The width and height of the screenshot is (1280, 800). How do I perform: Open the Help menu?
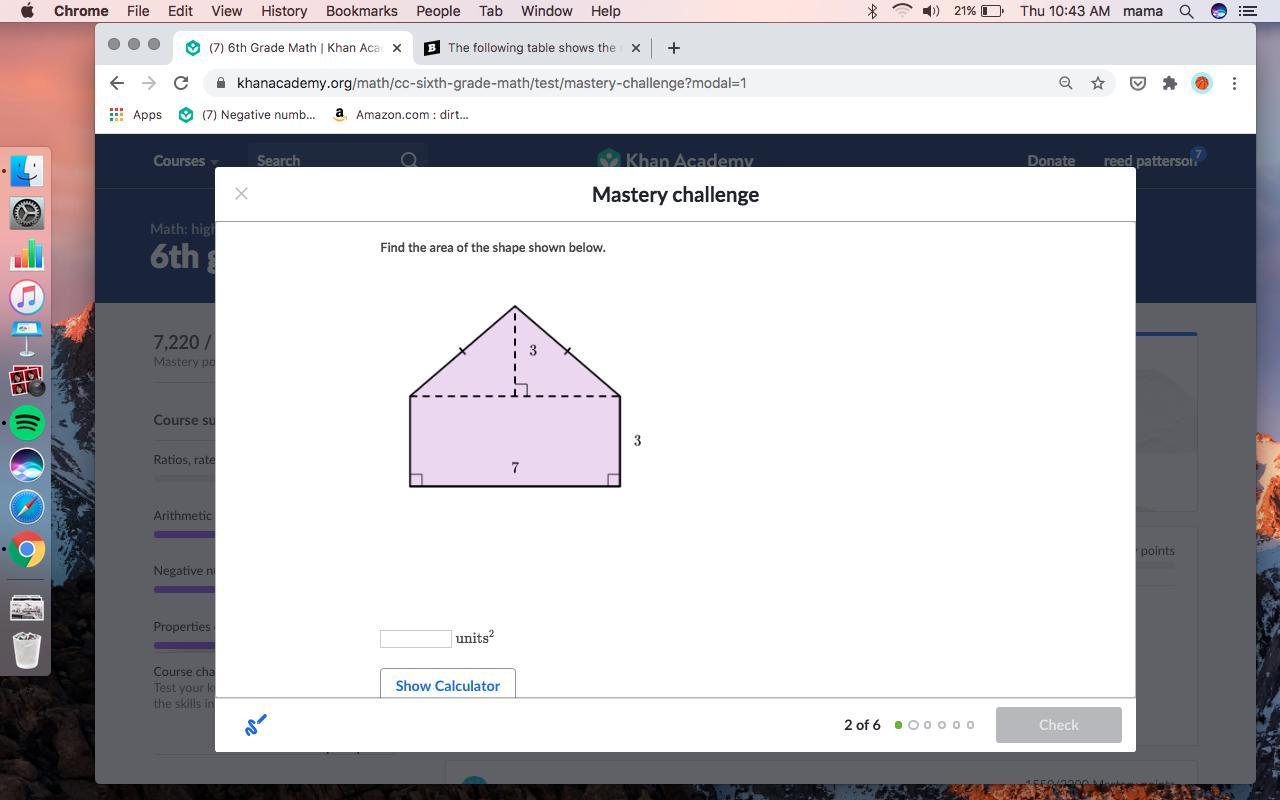click(x=605, y=11)
